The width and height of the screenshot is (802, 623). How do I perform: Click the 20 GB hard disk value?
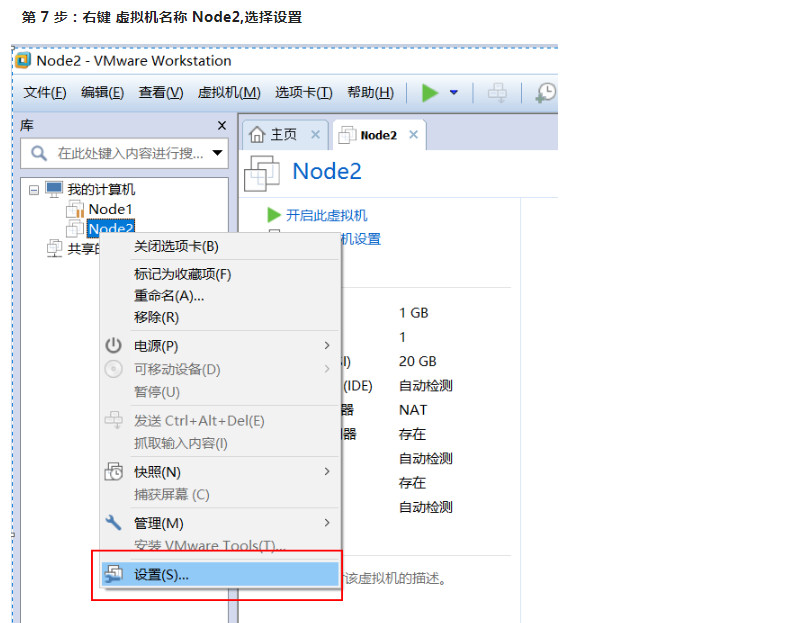tap(417, 362)
